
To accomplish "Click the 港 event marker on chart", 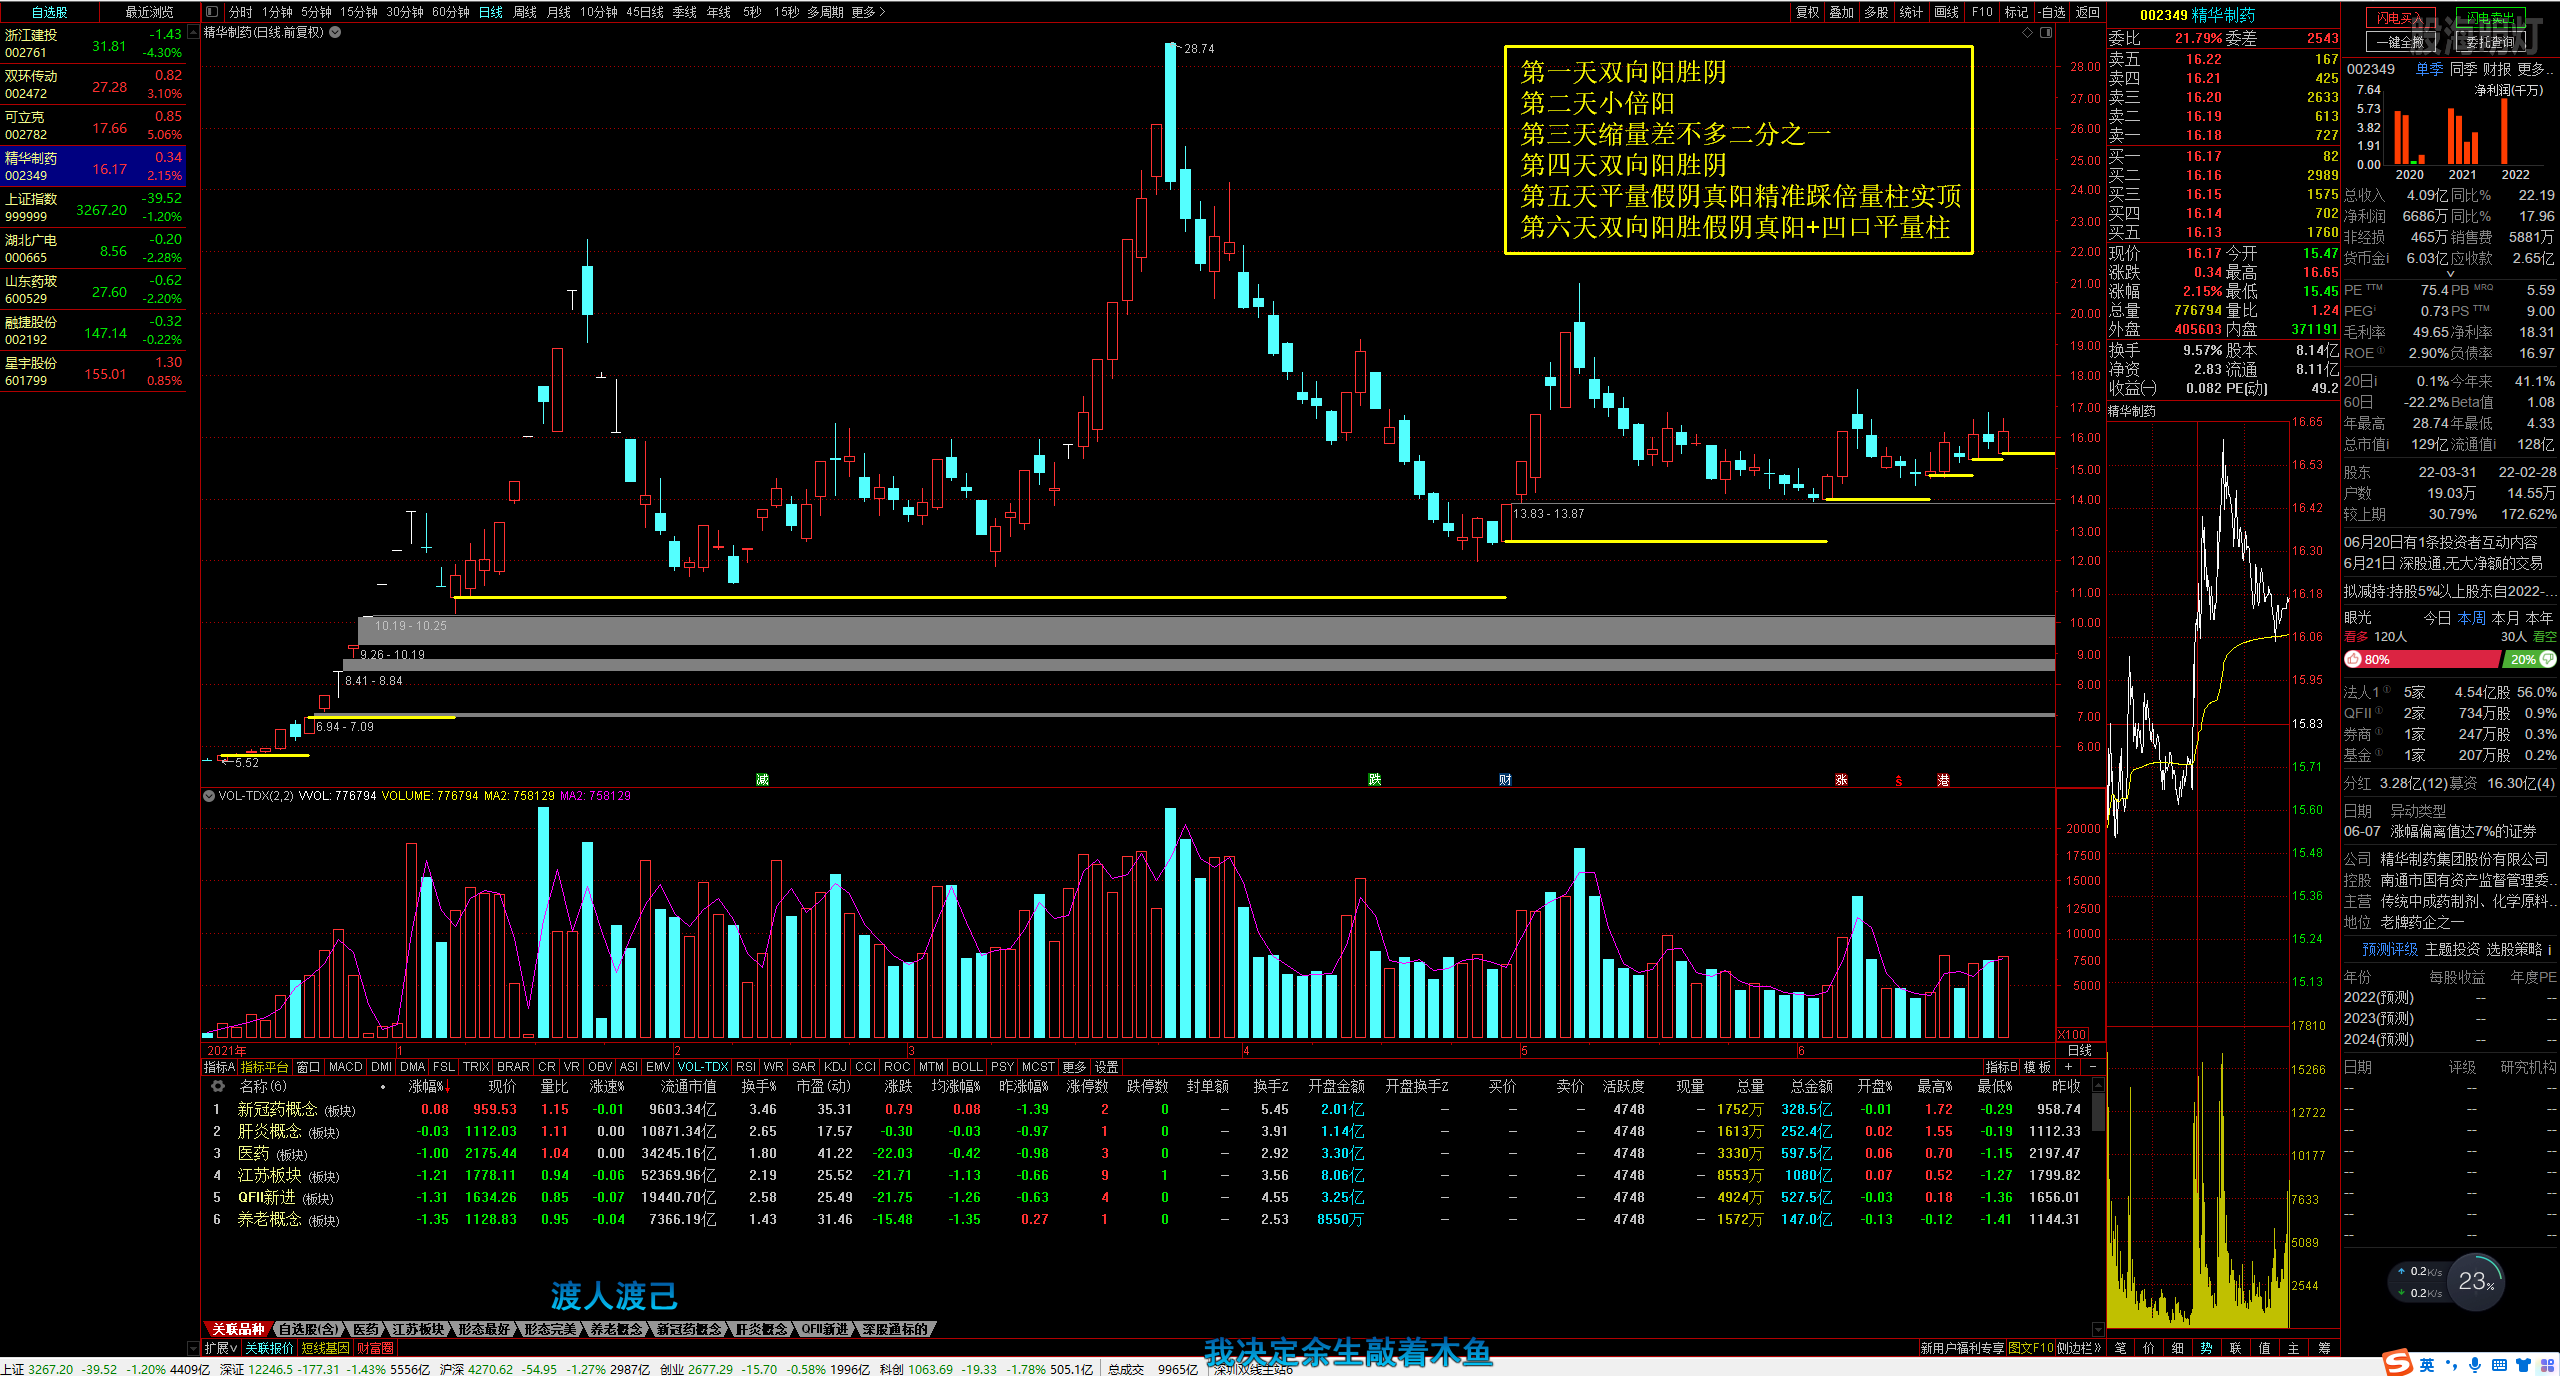I will pyautogui.click(x=1943, y=780).
